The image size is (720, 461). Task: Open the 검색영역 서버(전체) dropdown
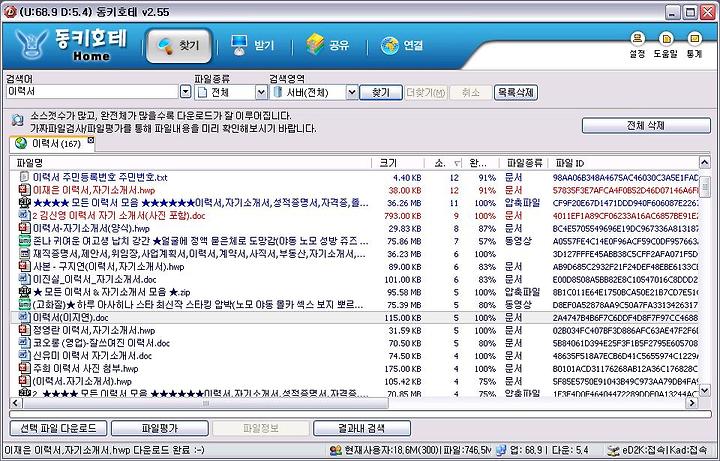click(314, 92)
